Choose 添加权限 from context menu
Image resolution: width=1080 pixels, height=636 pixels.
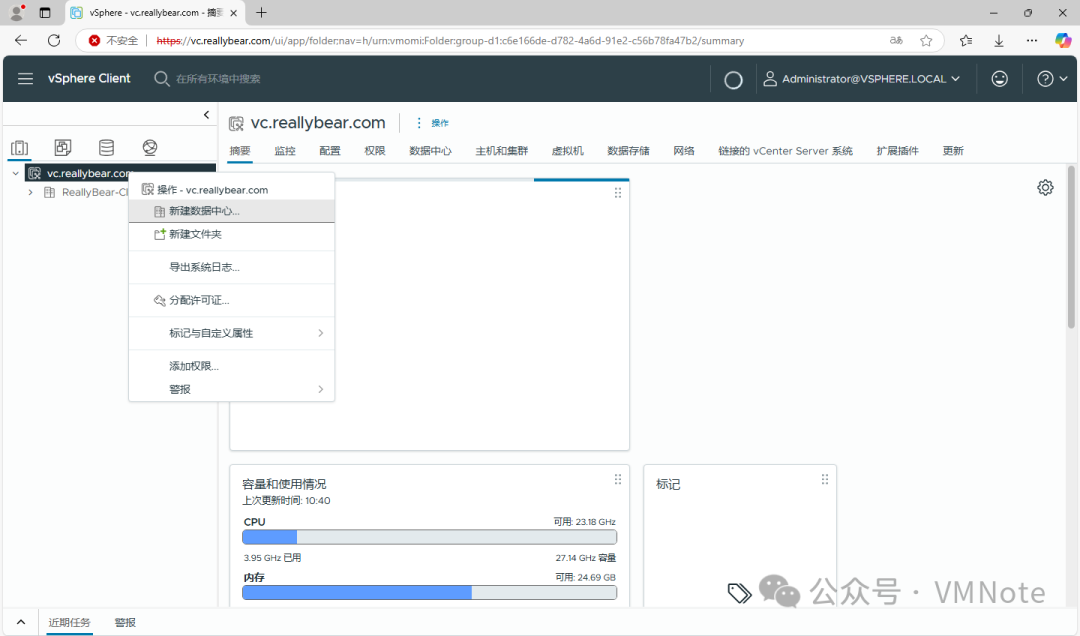pos(231,366)
